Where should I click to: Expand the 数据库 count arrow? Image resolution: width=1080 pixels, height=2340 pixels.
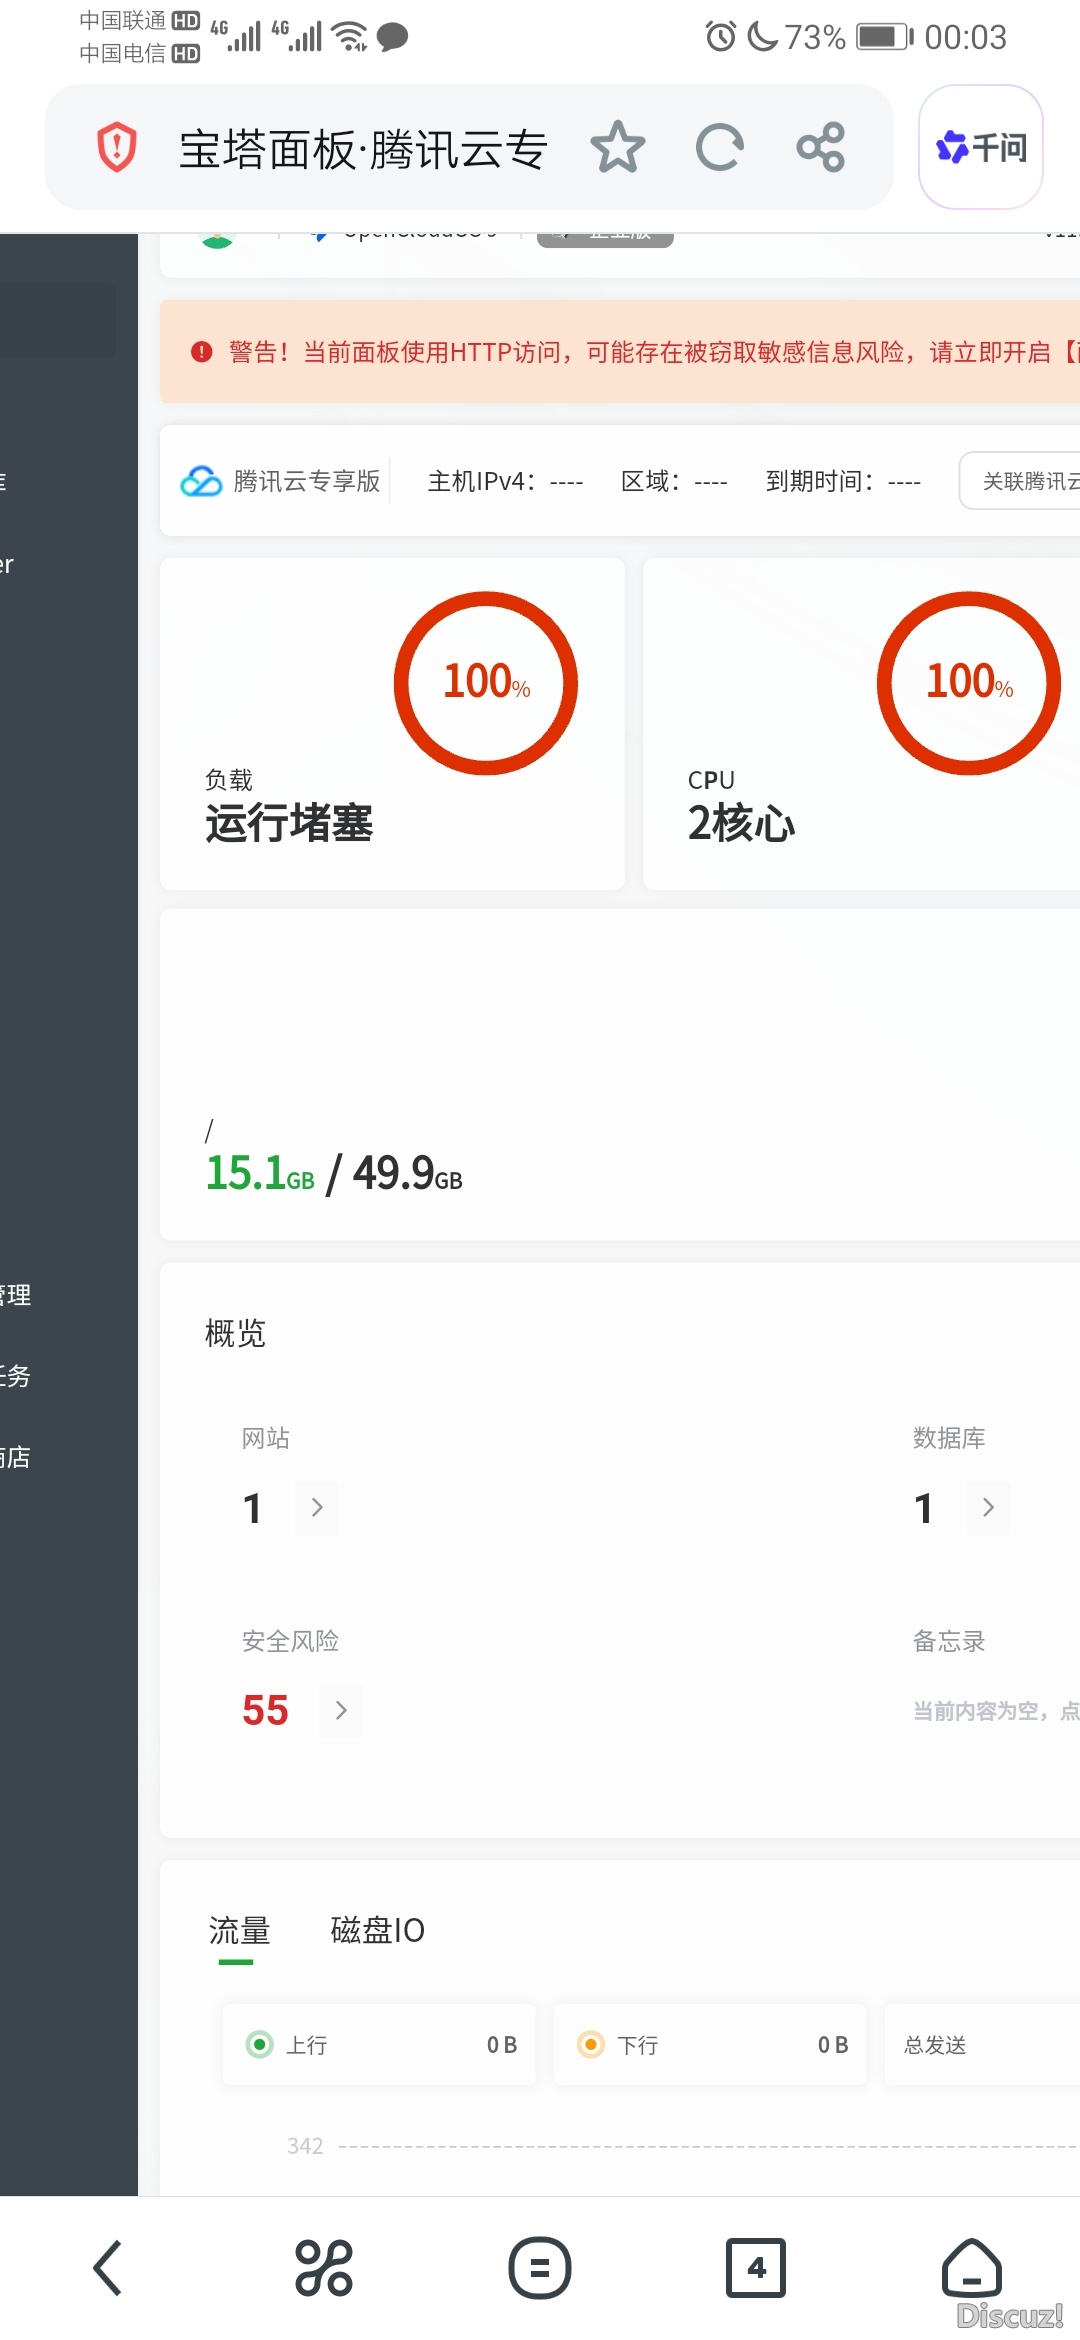988,1508
